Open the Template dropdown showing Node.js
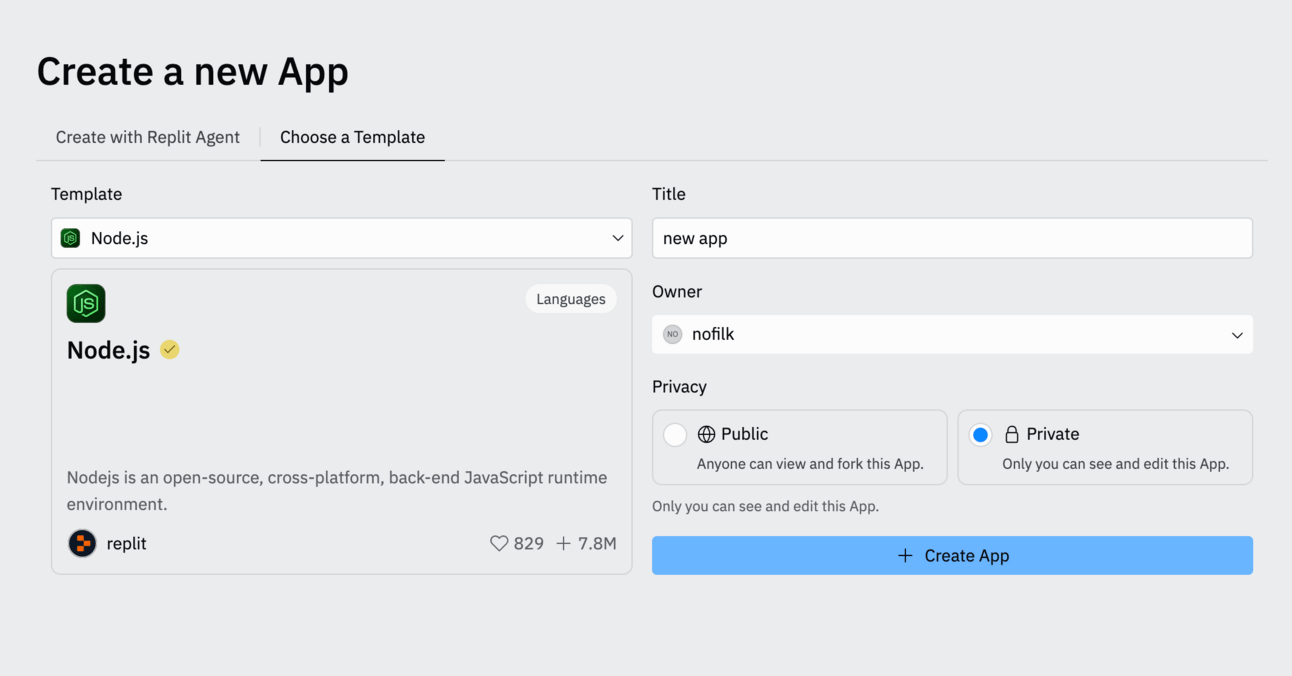Viewport: 1292px width, 676px height. coord(342,238)
